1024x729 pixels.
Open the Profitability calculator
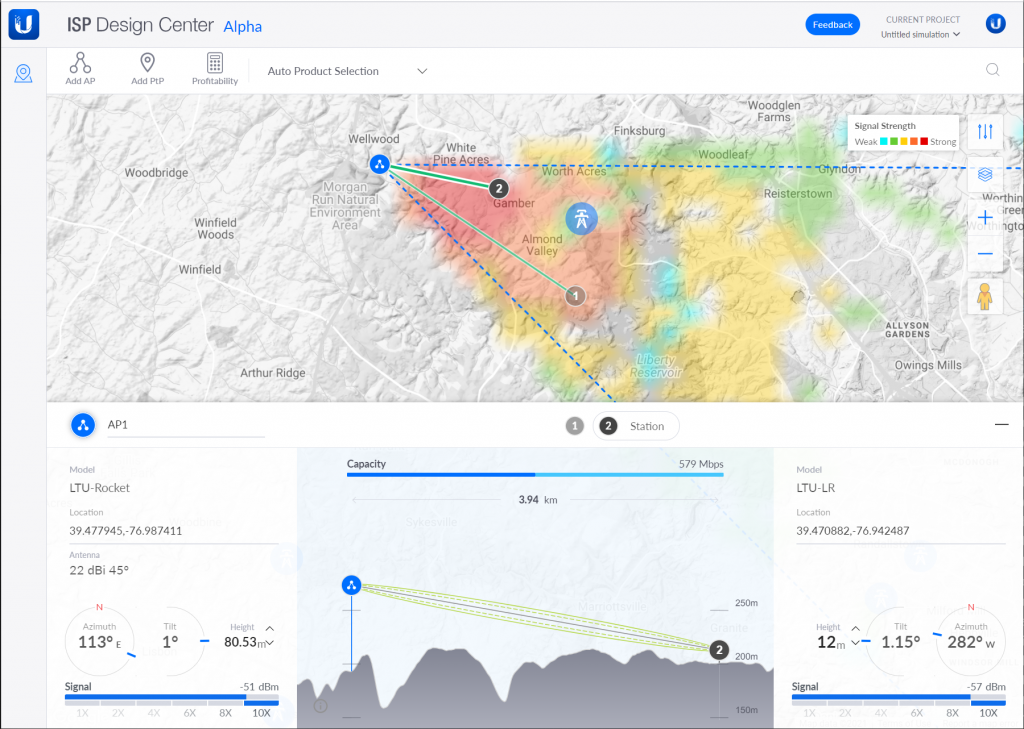point(214,63)
